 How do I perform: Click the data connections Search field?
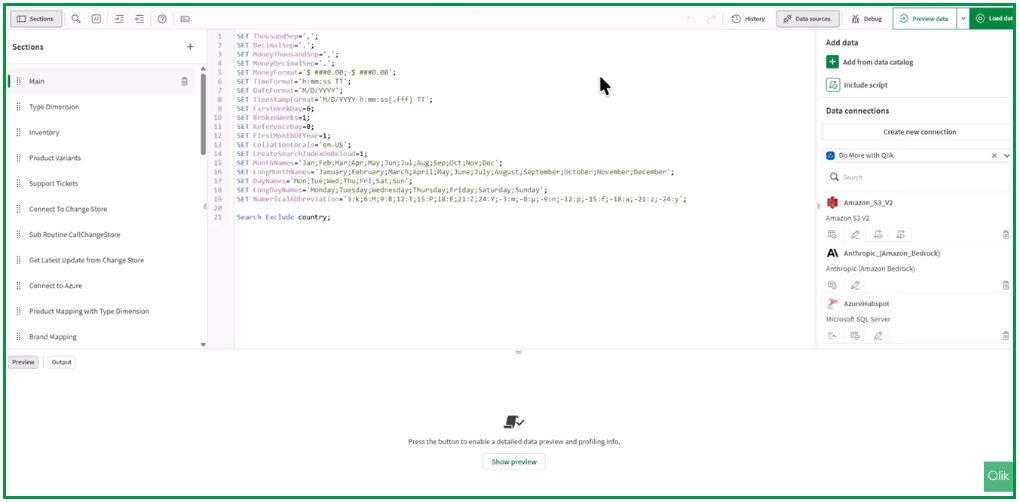[x=915, y=177]
